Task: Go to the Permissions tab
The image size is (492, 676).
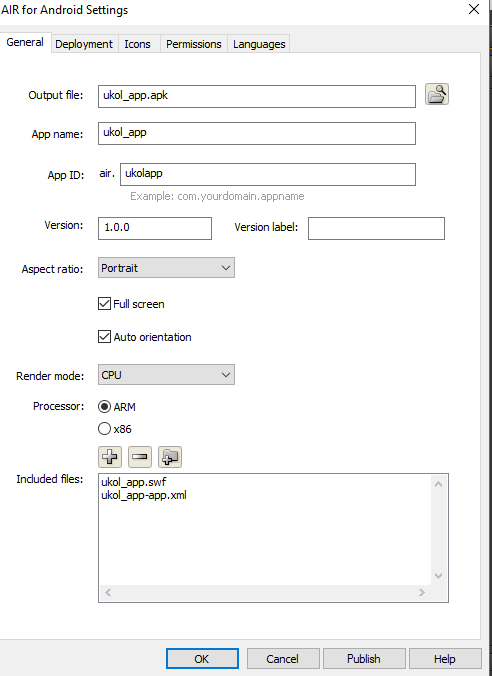Action: 194,44
